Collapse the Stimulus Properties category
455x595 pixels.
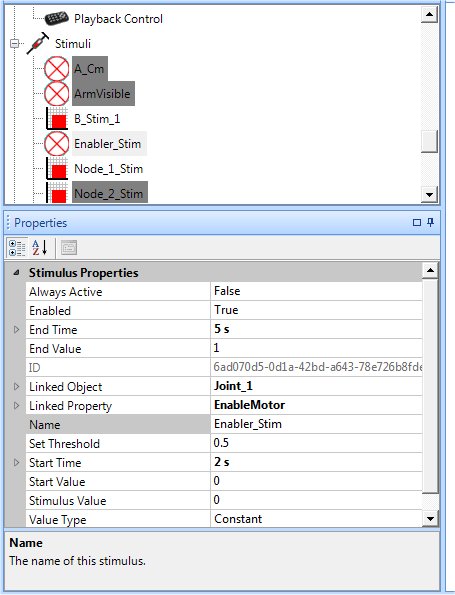(x=16, y=272)
